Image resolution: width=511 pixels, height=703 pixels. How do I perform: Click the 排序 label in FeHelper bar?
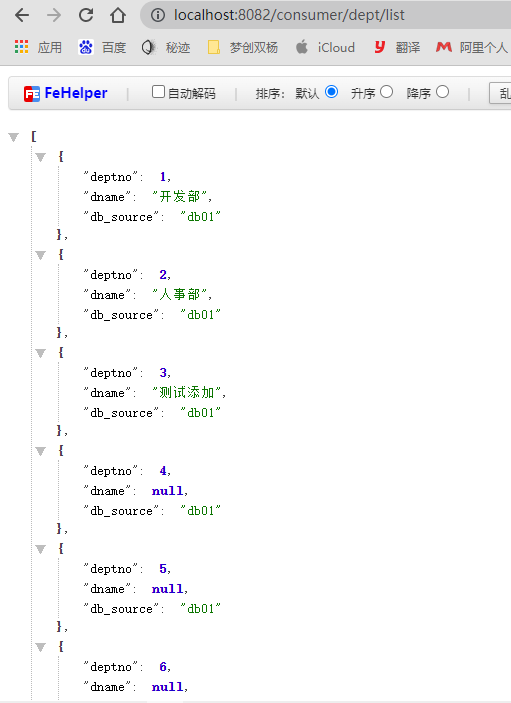(x=269, y=93)
